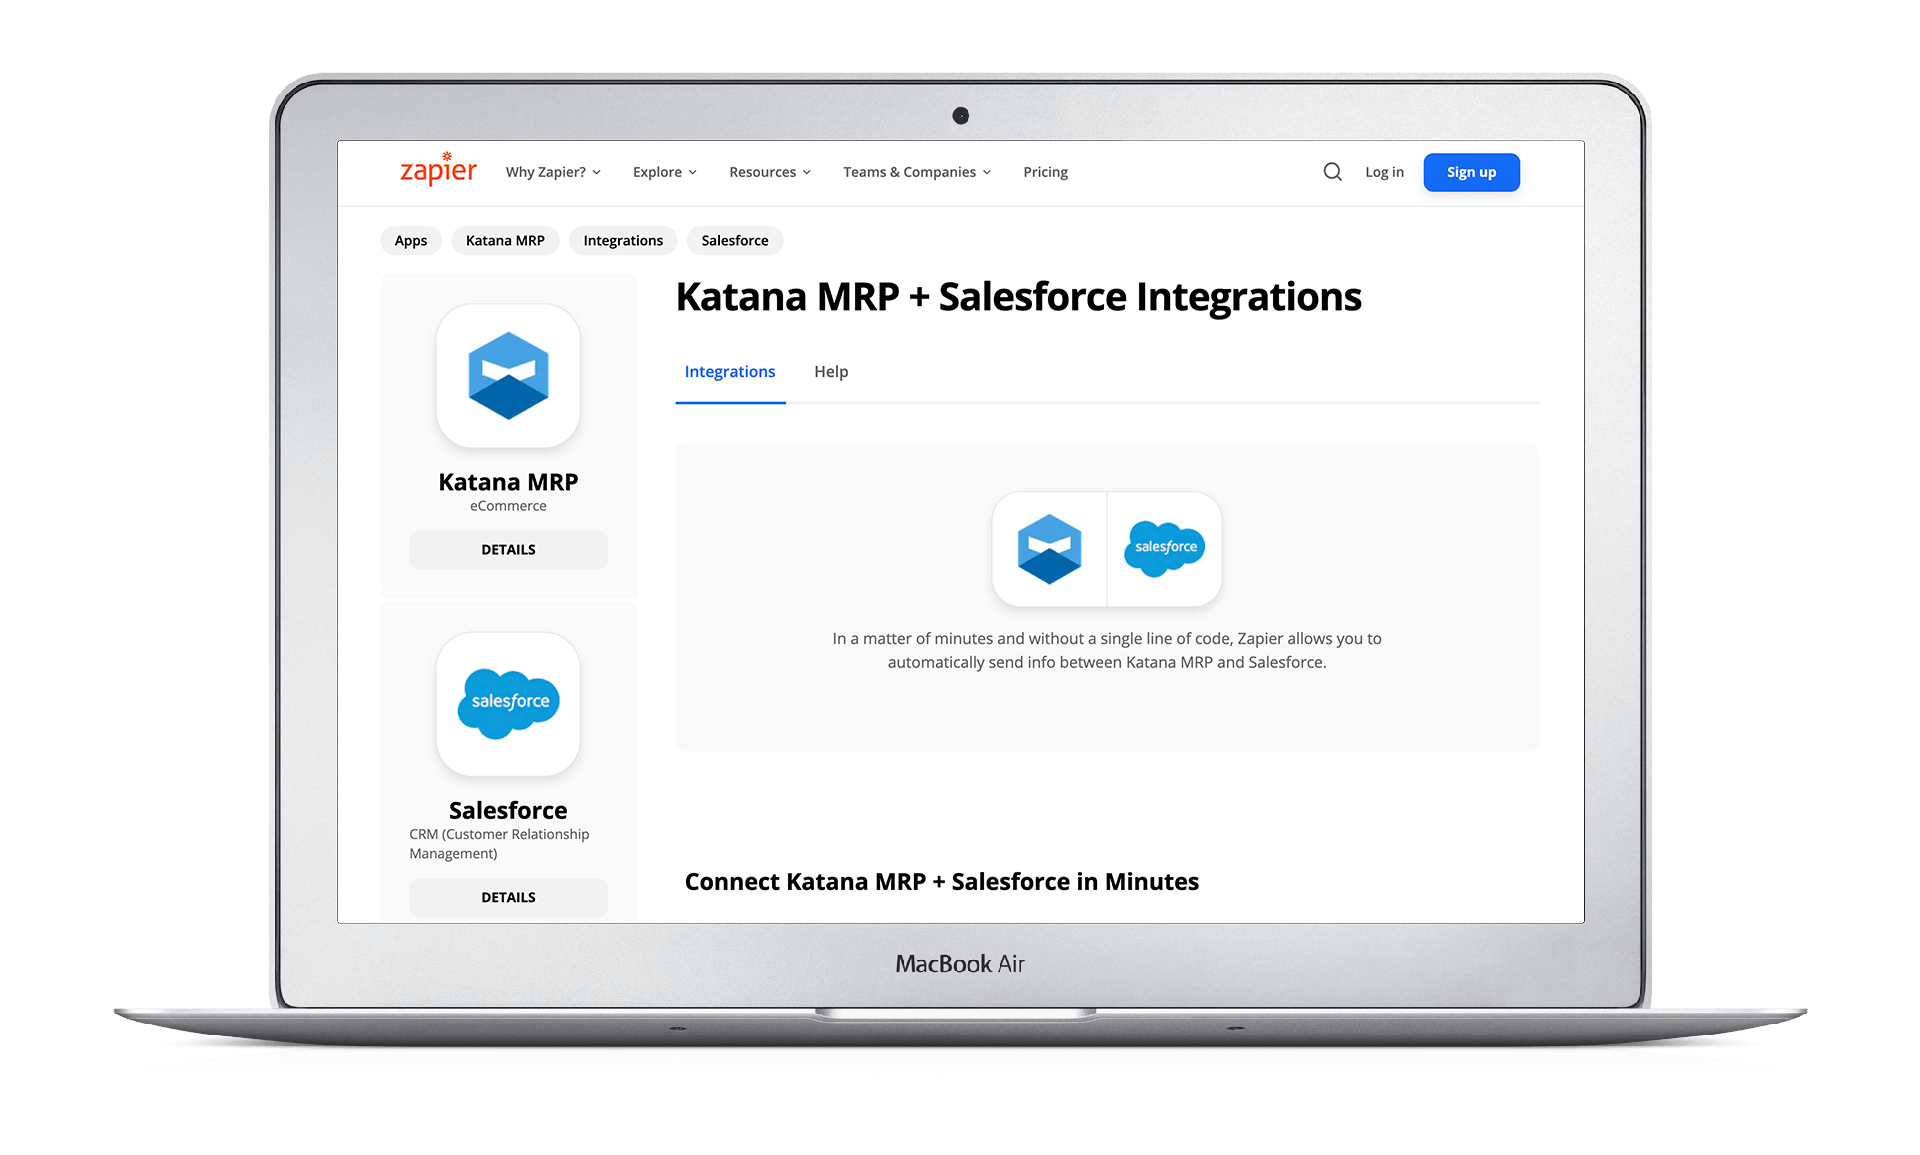Screen dimensions: 1920x1155
Task: Click the Katana MRP icon in integration banner
Action: point(1049,549)
